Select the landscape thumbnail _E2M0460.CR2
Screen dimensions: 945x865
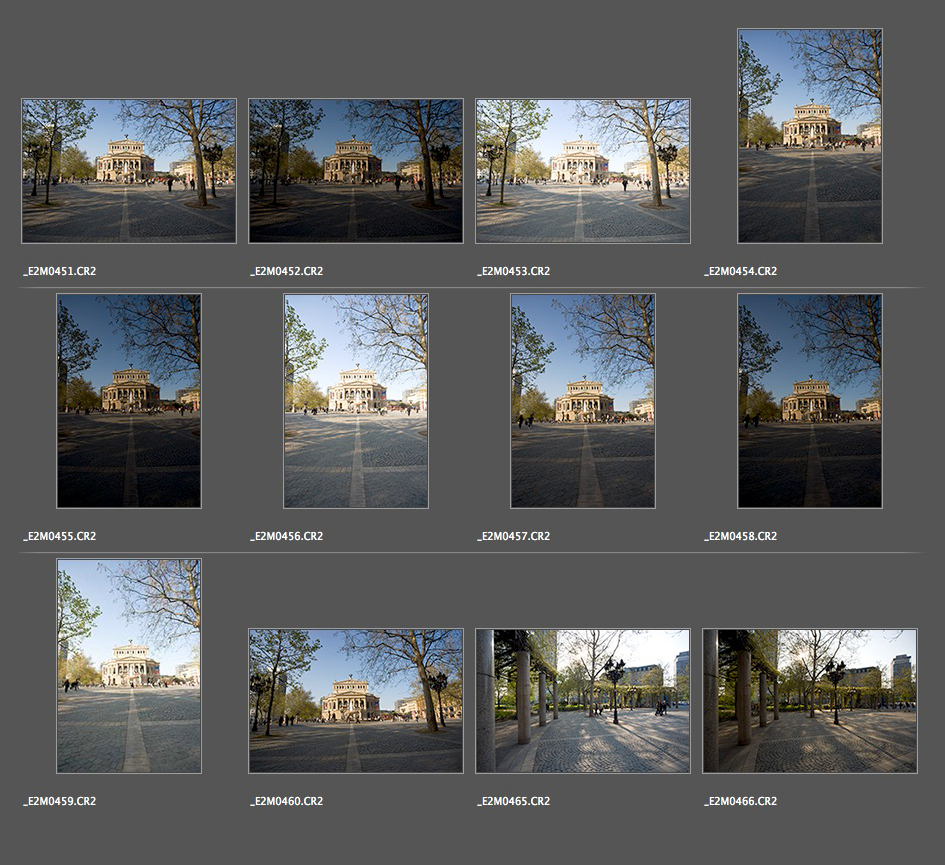[356, 701]
